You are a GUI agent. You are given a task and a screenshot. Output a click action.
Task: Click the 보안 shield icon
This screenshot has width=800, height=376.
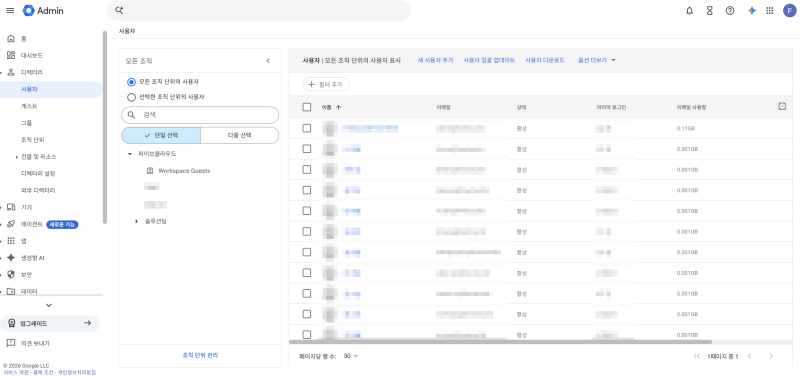pyautogui.click(x=11, y=274)
